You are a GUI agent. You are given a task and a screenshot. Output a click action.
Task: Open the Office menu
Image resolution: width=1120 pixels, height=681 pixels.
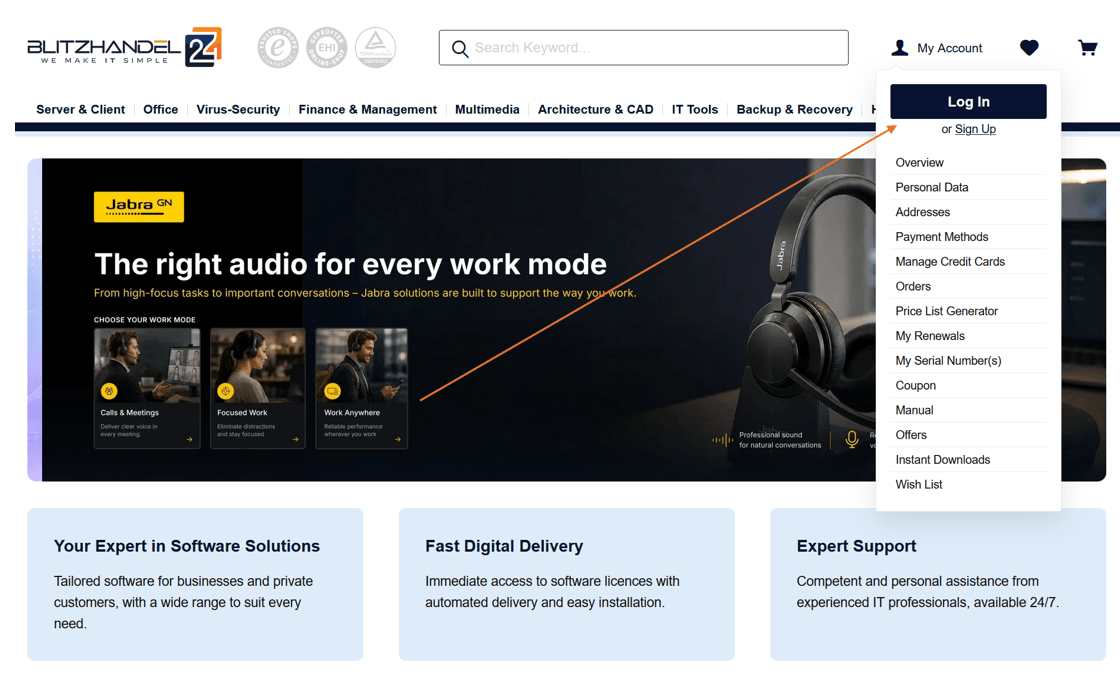[x=161, y=109]
